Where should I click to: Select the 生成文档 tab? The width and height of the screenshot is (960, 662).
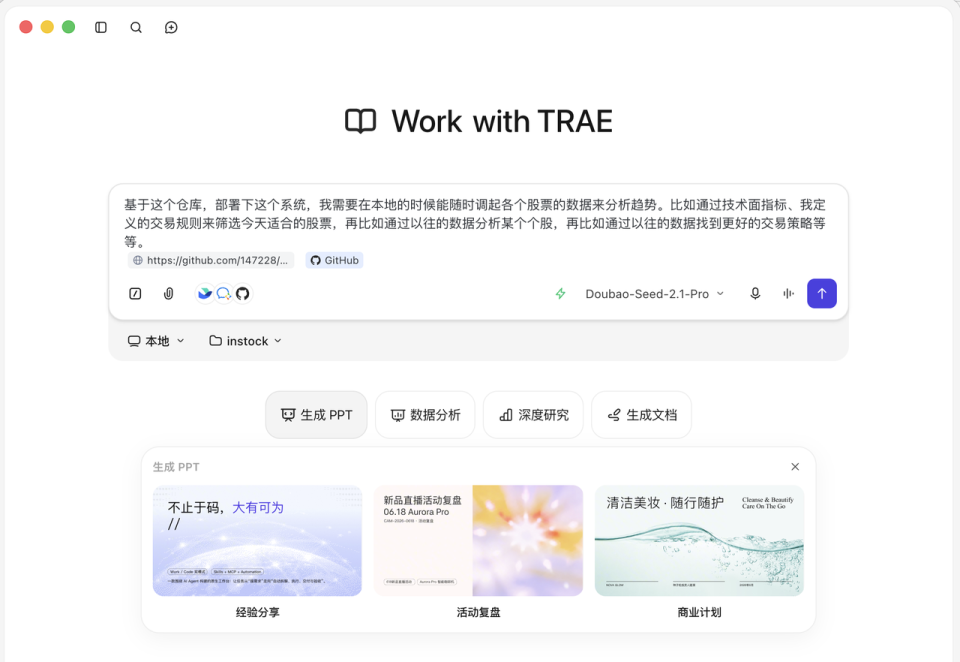click(x=642, y=415)
